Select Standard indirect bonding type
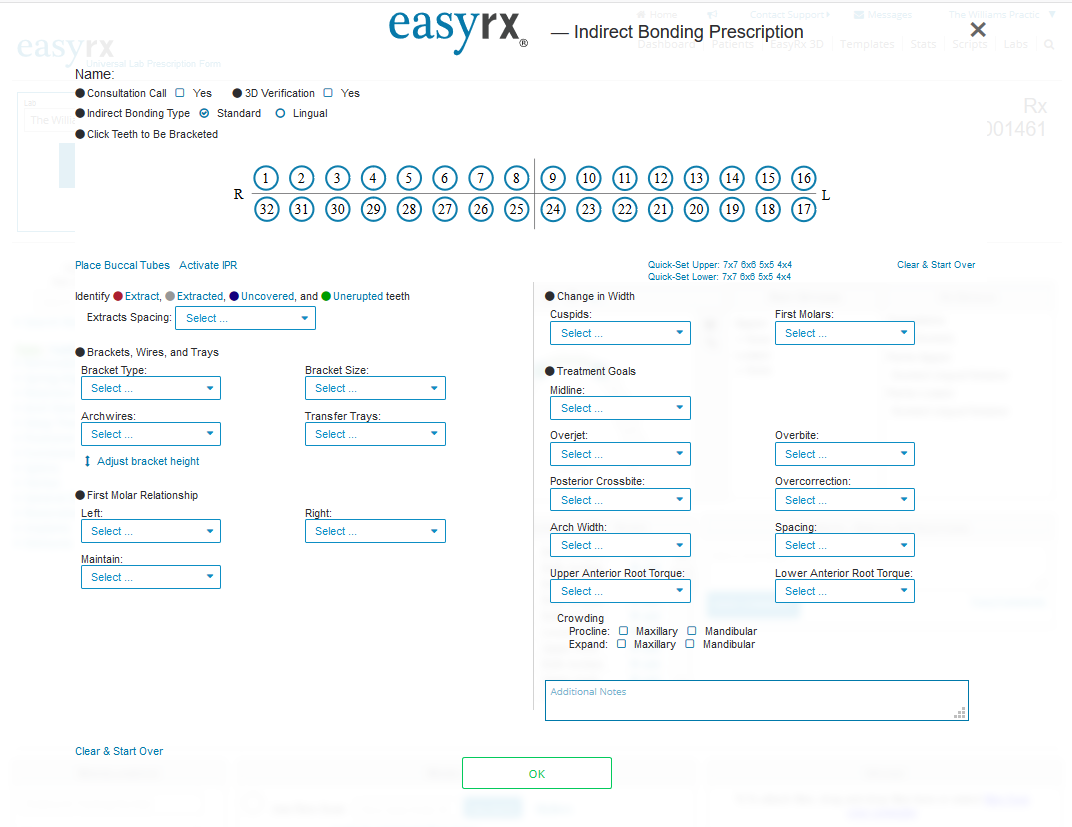The width and height of the screenshot is (1072, 827). click(x=204, y=113)
